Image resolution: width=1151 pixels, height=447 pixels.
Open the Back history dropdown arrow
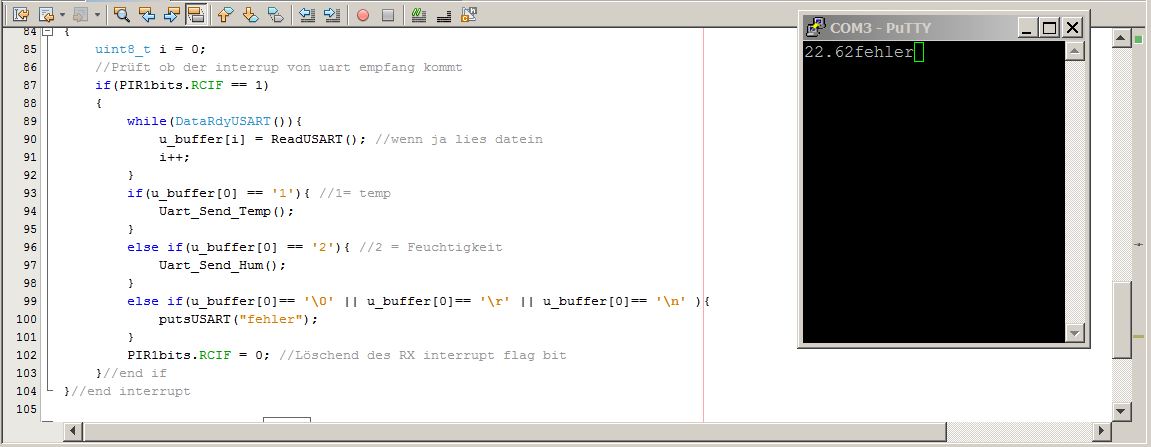(x=62, y=14)
